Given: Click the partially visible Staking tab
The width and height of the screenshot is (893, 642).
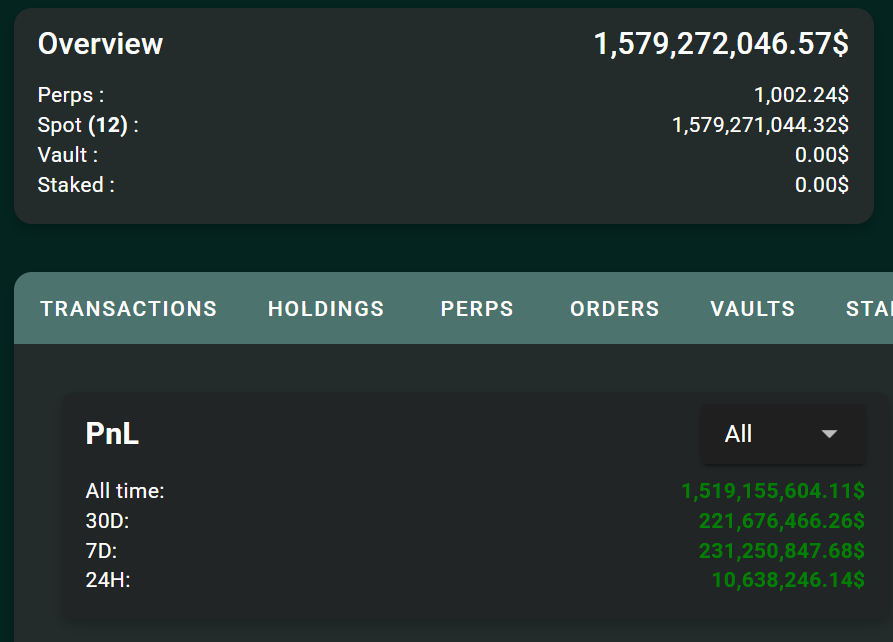Looking at the screenshot, I should tap(869, 309).
